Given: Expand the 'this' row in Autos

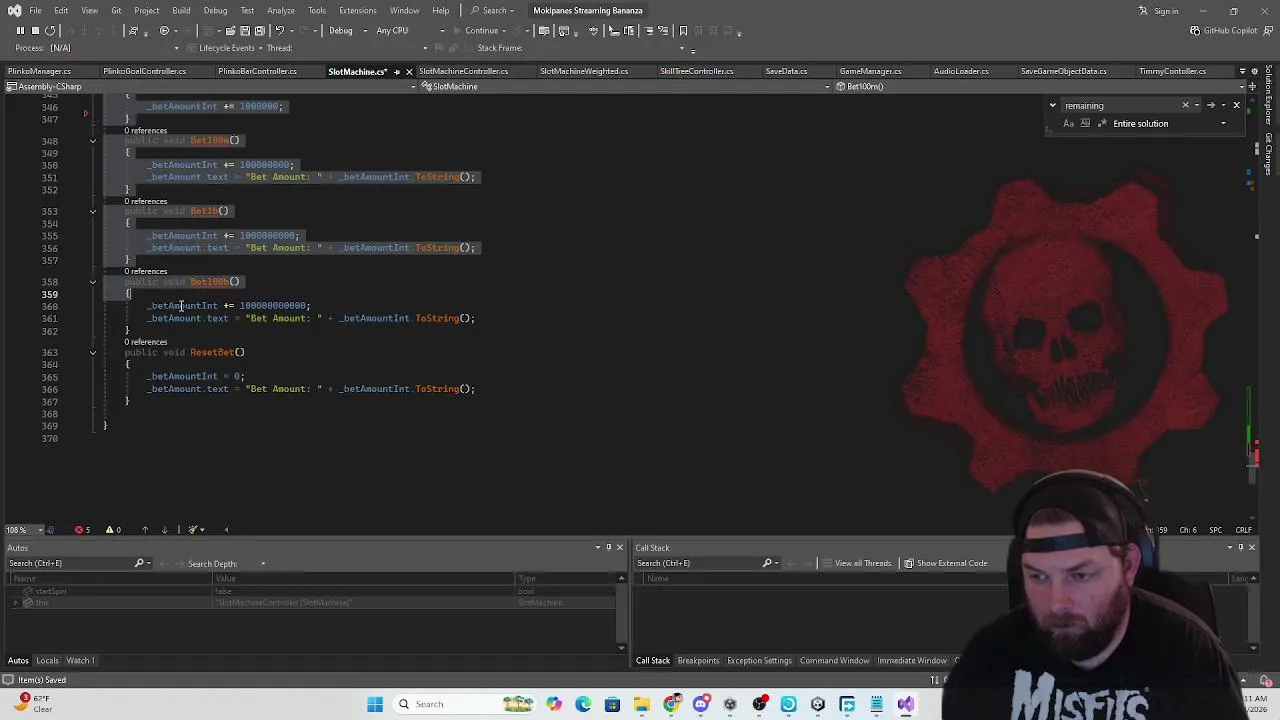Looking at the screenshot, I should tap(15, 603).
